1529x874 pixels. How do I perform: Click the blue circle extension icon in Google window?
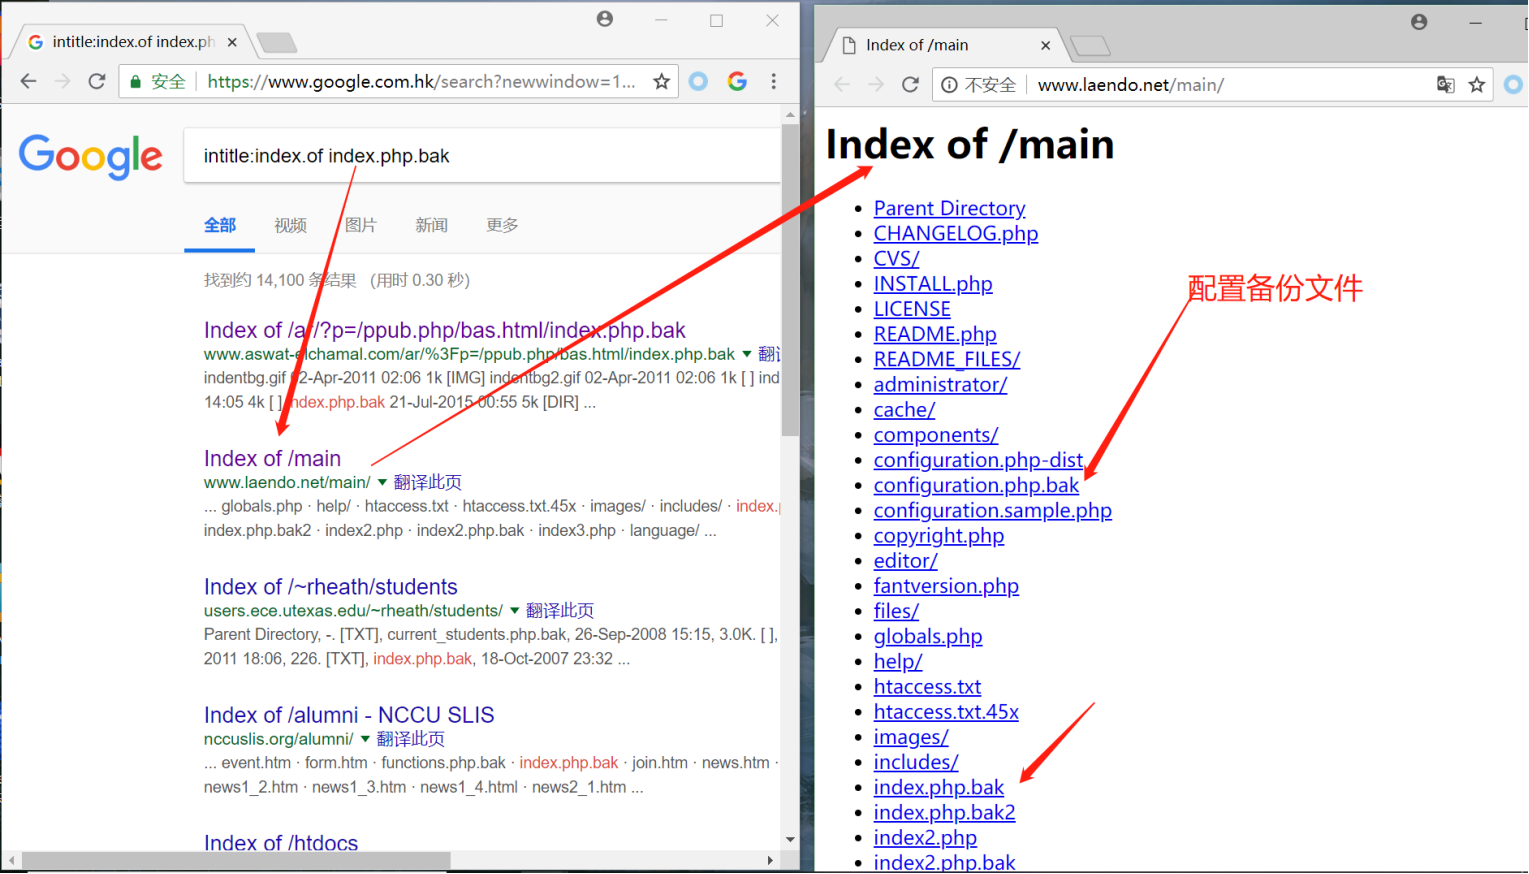pyautogui.click(x=698, y=82)
